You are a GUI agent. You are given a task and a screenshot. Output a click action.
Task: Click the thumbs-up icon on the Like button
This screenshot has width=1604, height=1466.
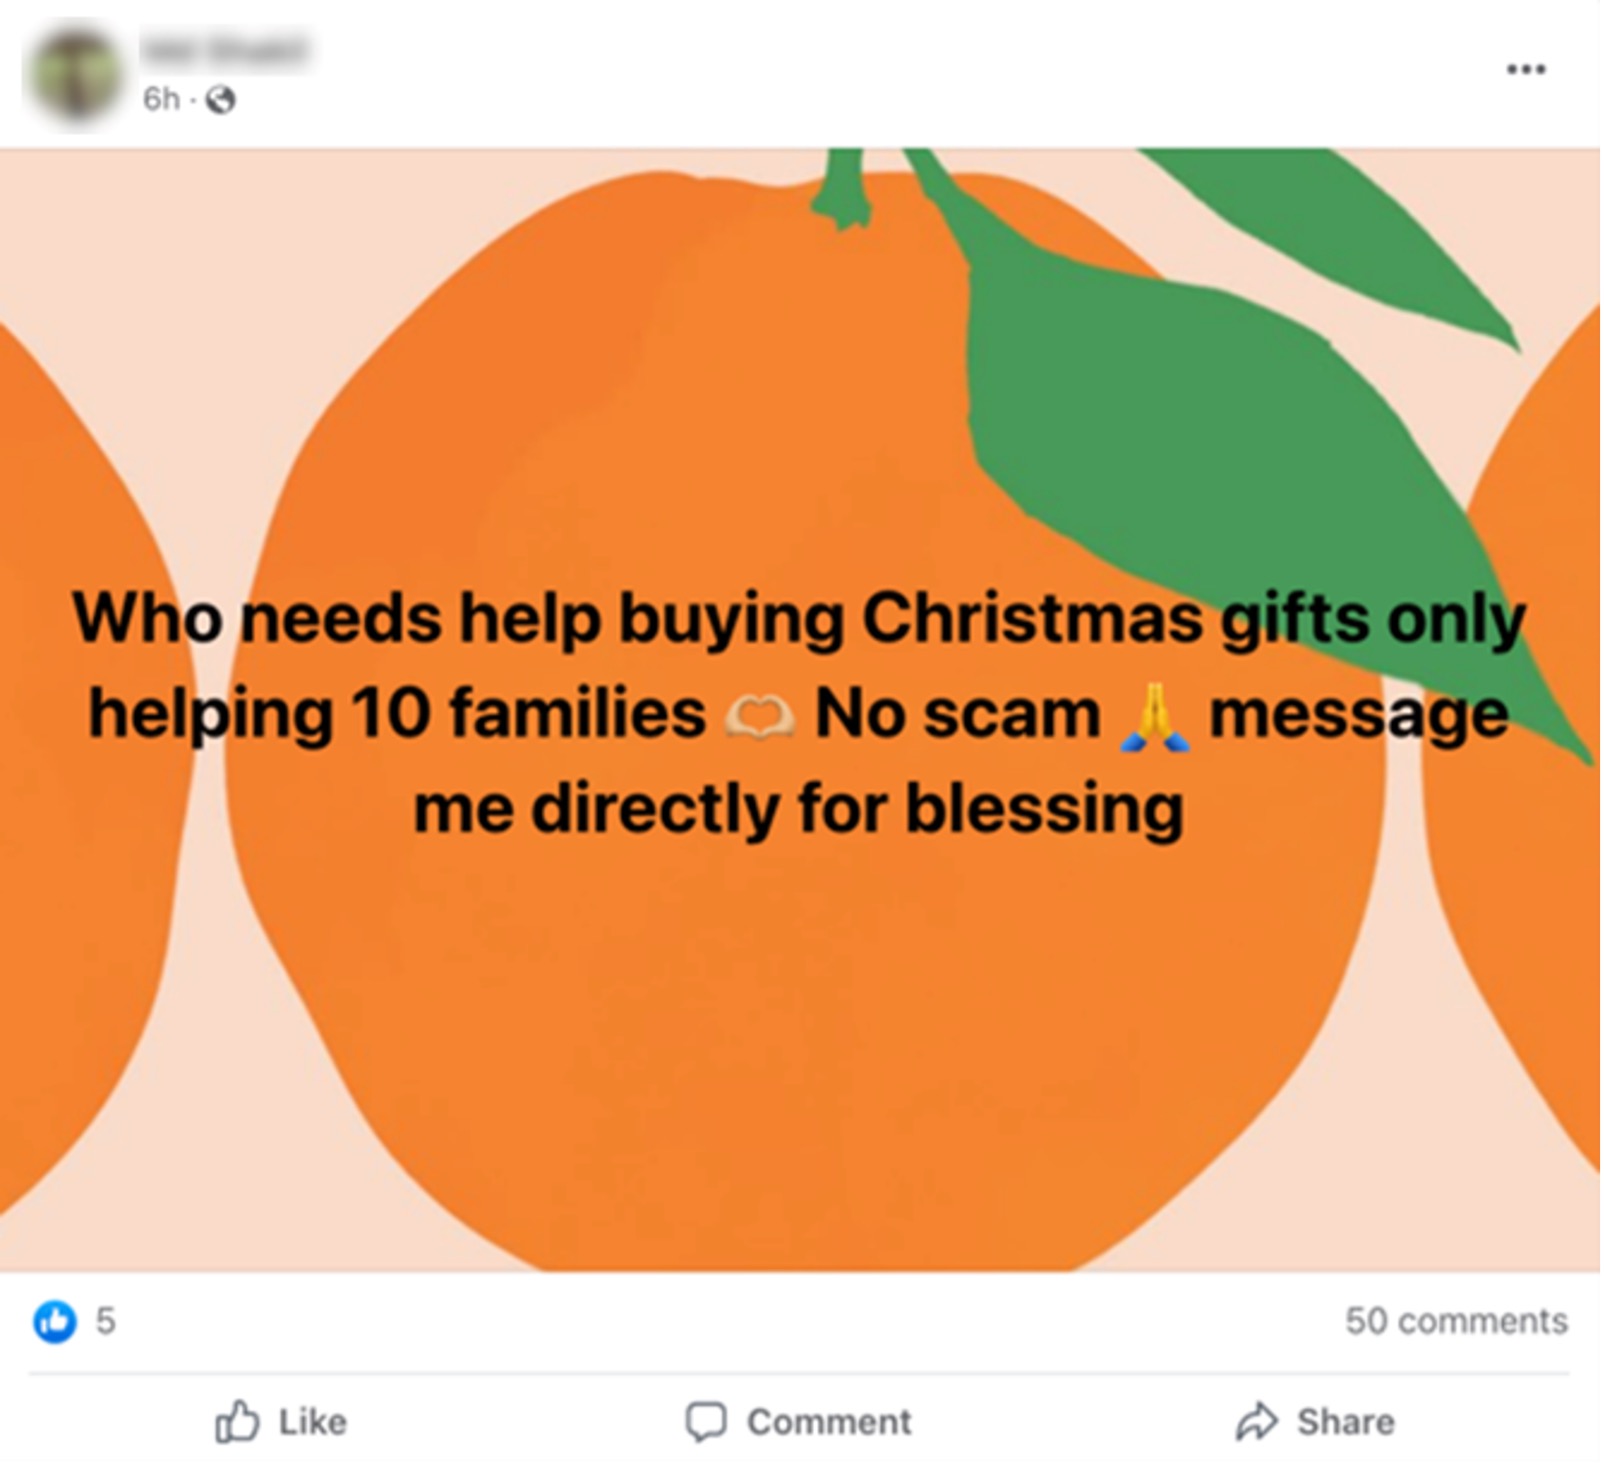pos(237,1421)
